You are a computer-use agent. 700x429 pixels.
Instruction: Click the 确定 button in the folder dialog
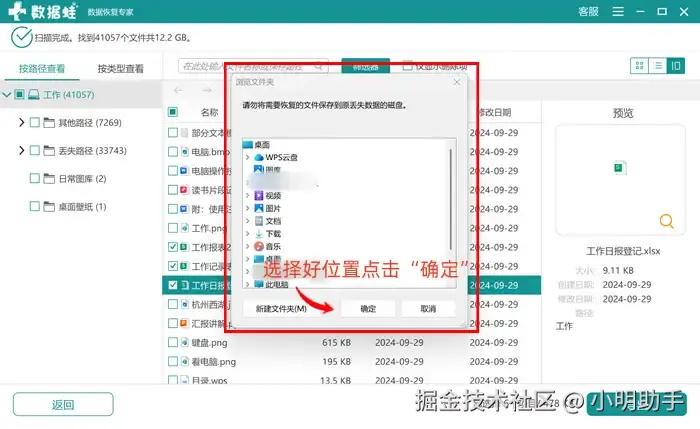pos(368,308)
